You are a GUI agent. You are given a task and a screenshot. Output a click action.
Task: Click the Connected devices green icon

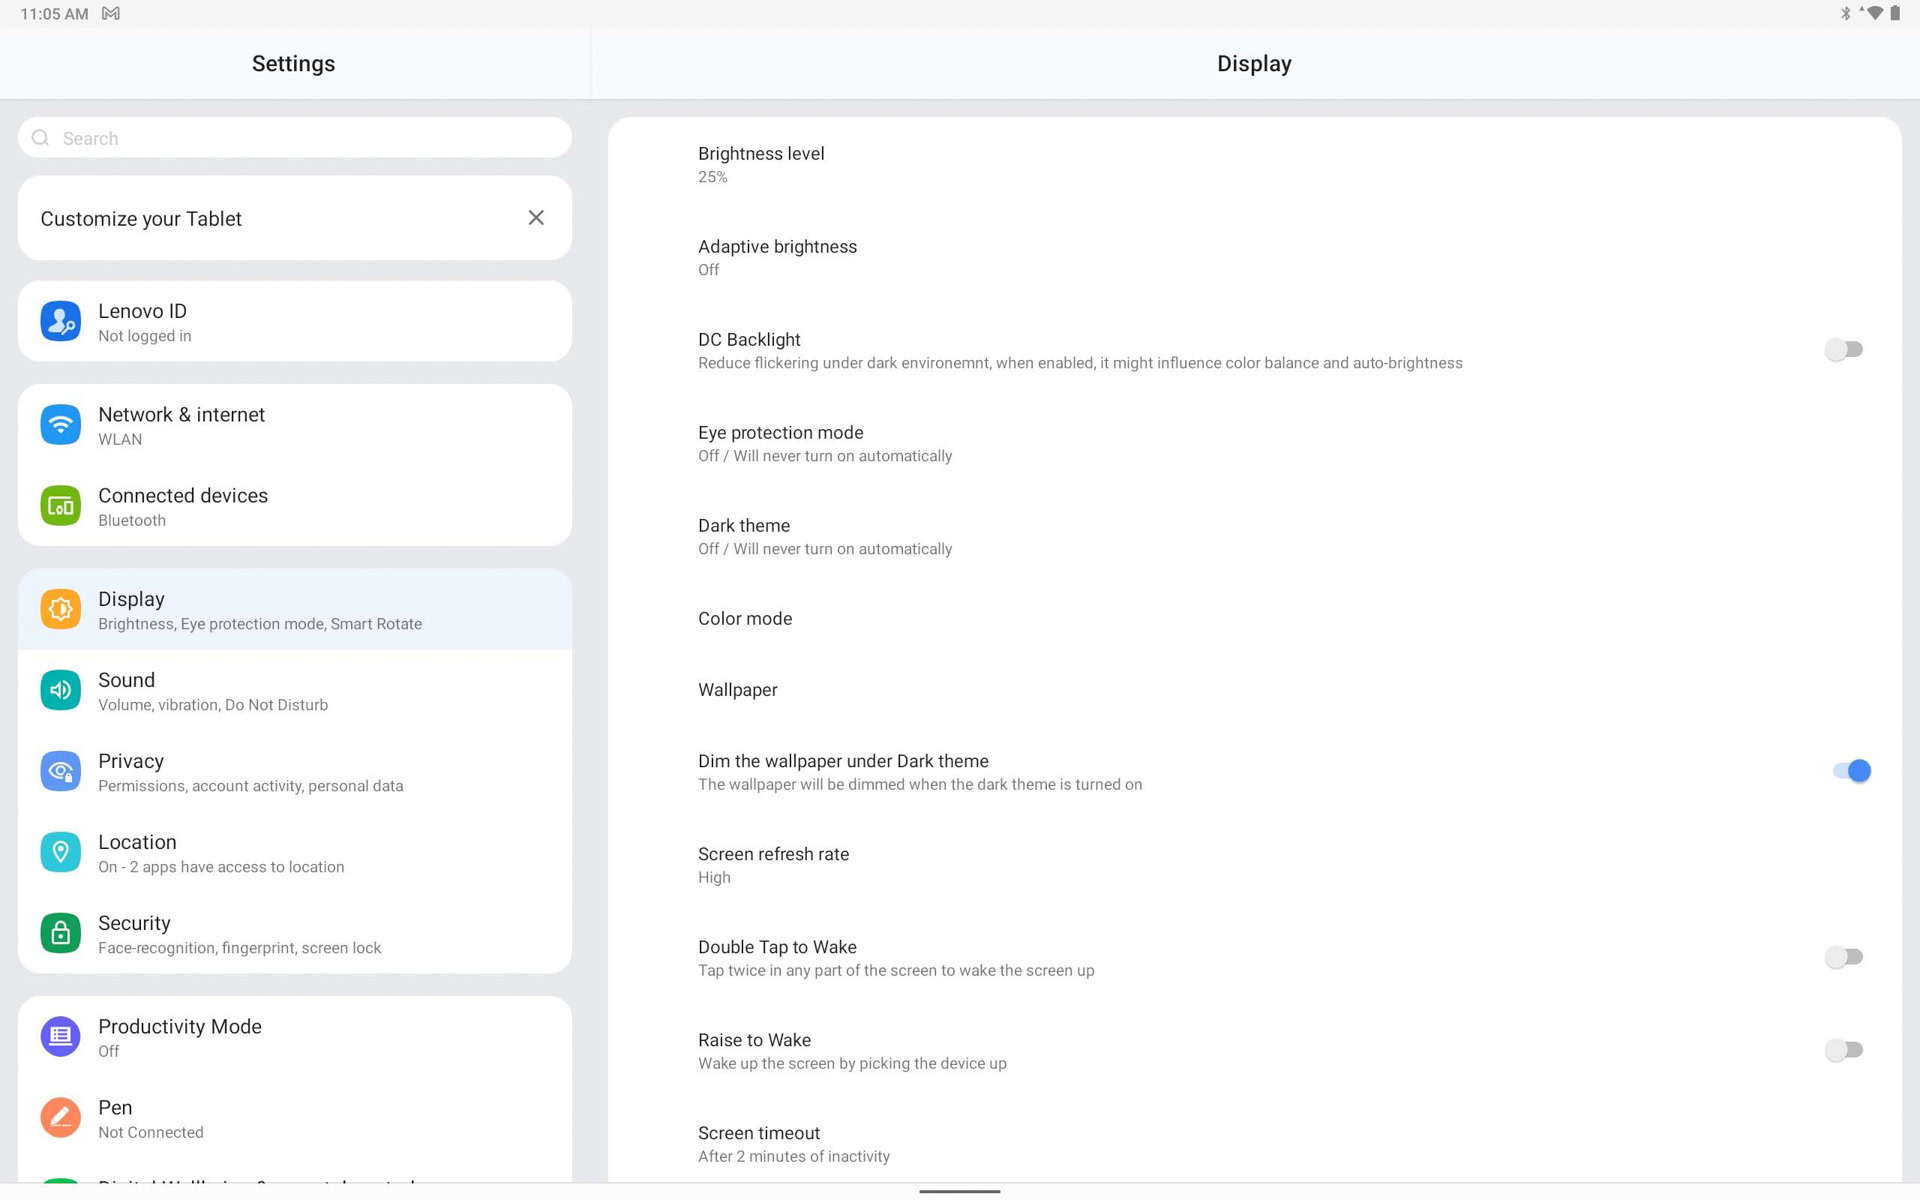(60, 506)
